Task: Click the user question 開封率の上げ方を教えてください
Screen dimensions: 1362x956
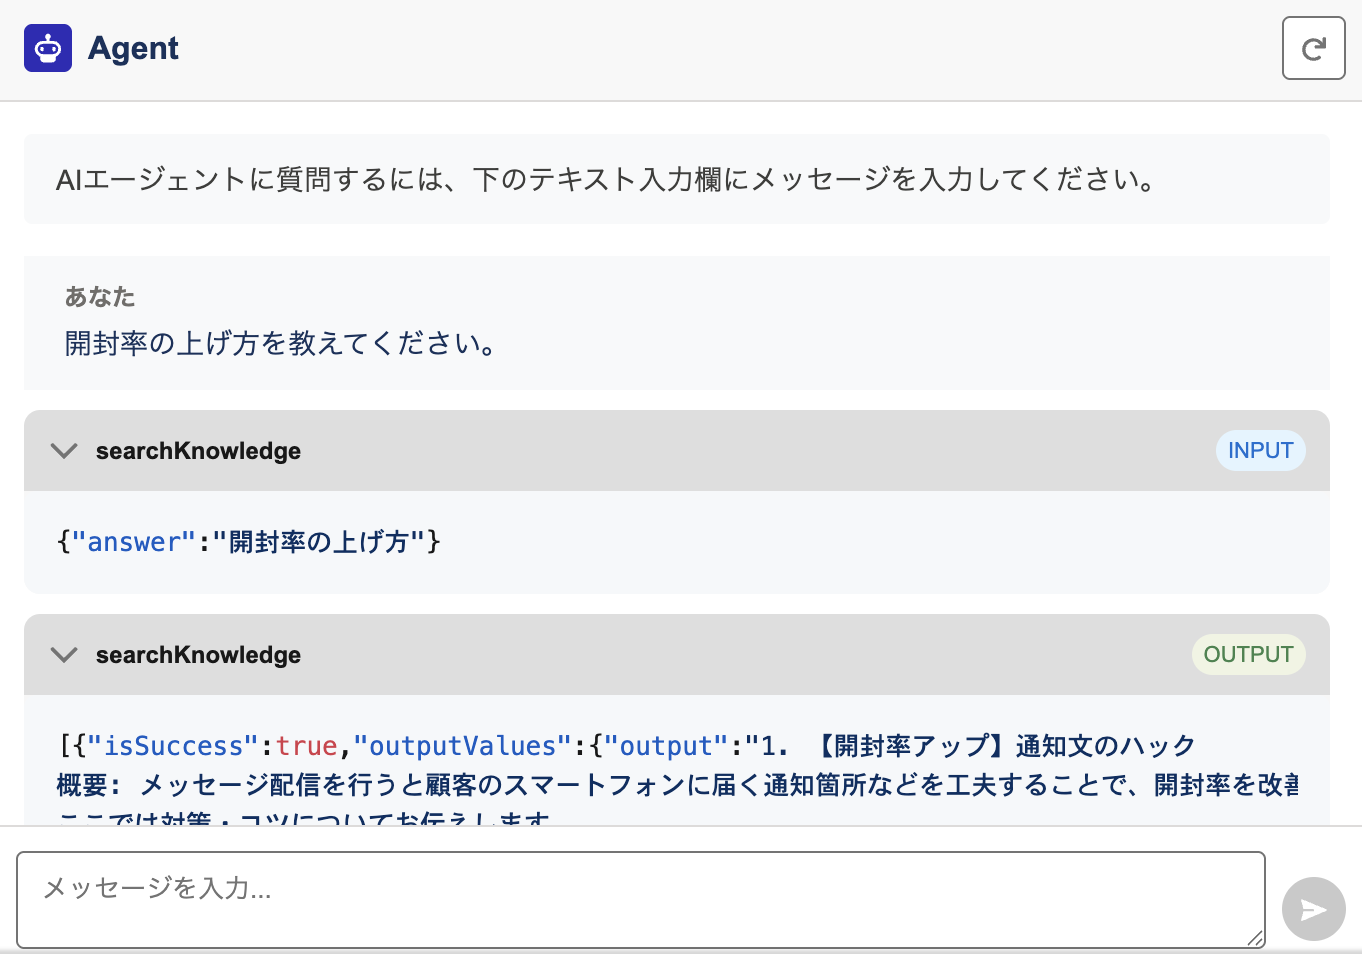Action: coord(280,344)
